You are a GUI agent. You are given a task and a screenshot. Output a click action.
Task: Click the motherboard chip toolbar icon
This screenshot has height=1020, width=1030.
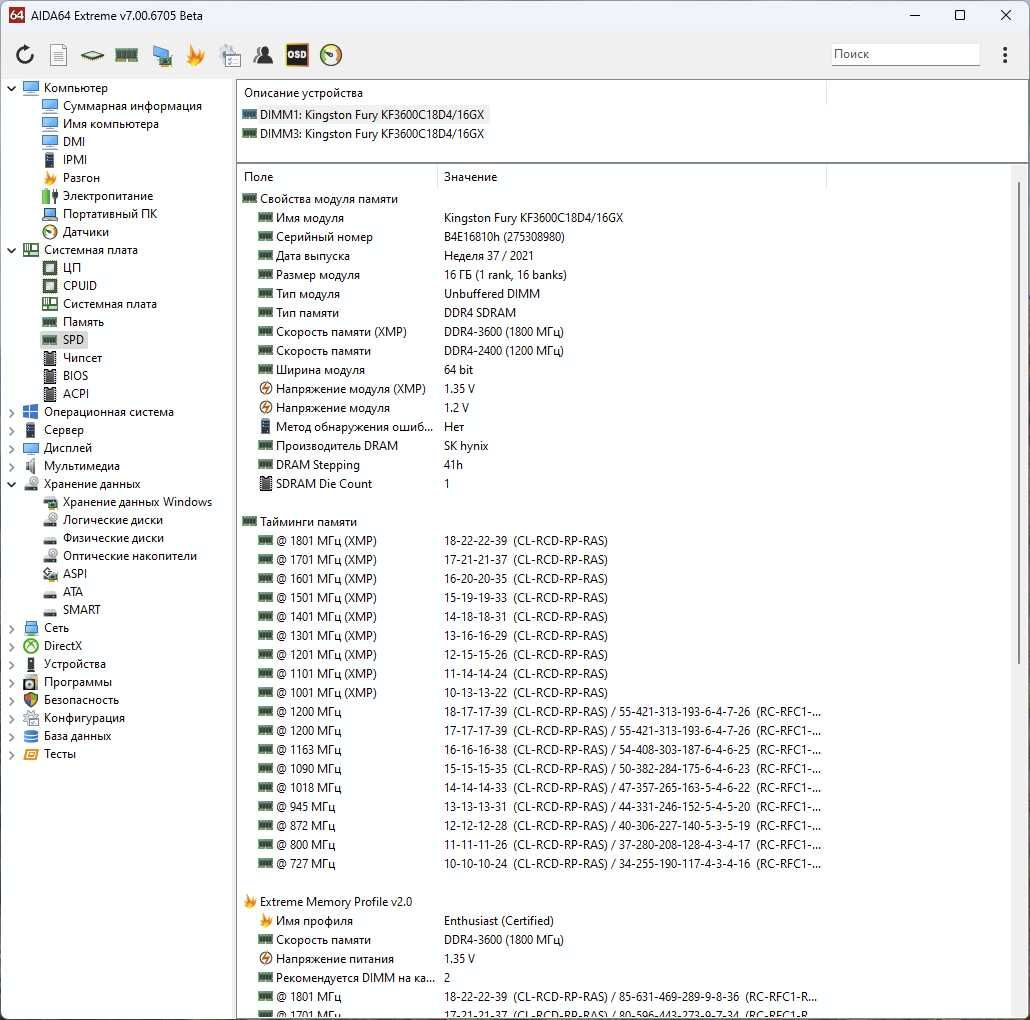click(92, 55)
